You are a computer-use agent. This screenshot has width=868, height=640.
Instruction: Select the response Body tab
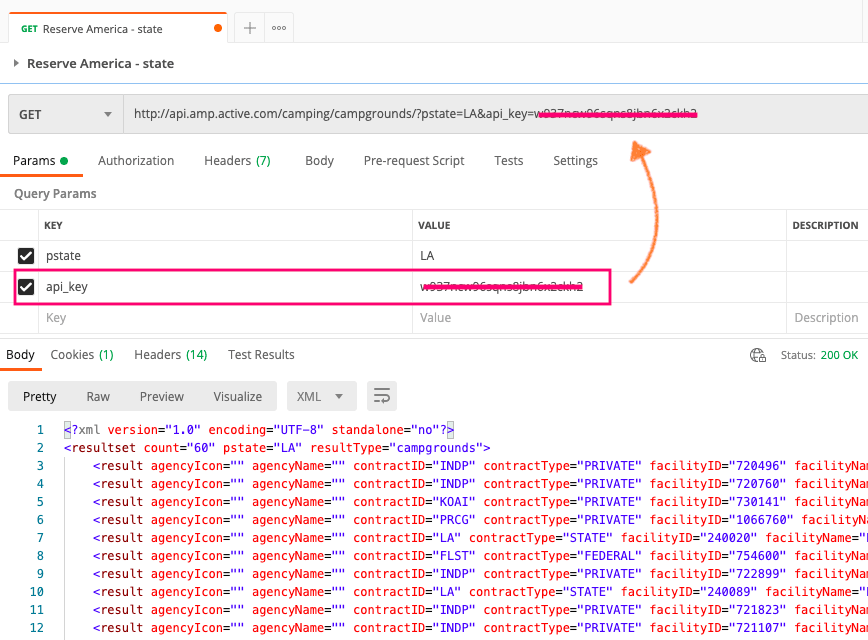tap(20, 355)
